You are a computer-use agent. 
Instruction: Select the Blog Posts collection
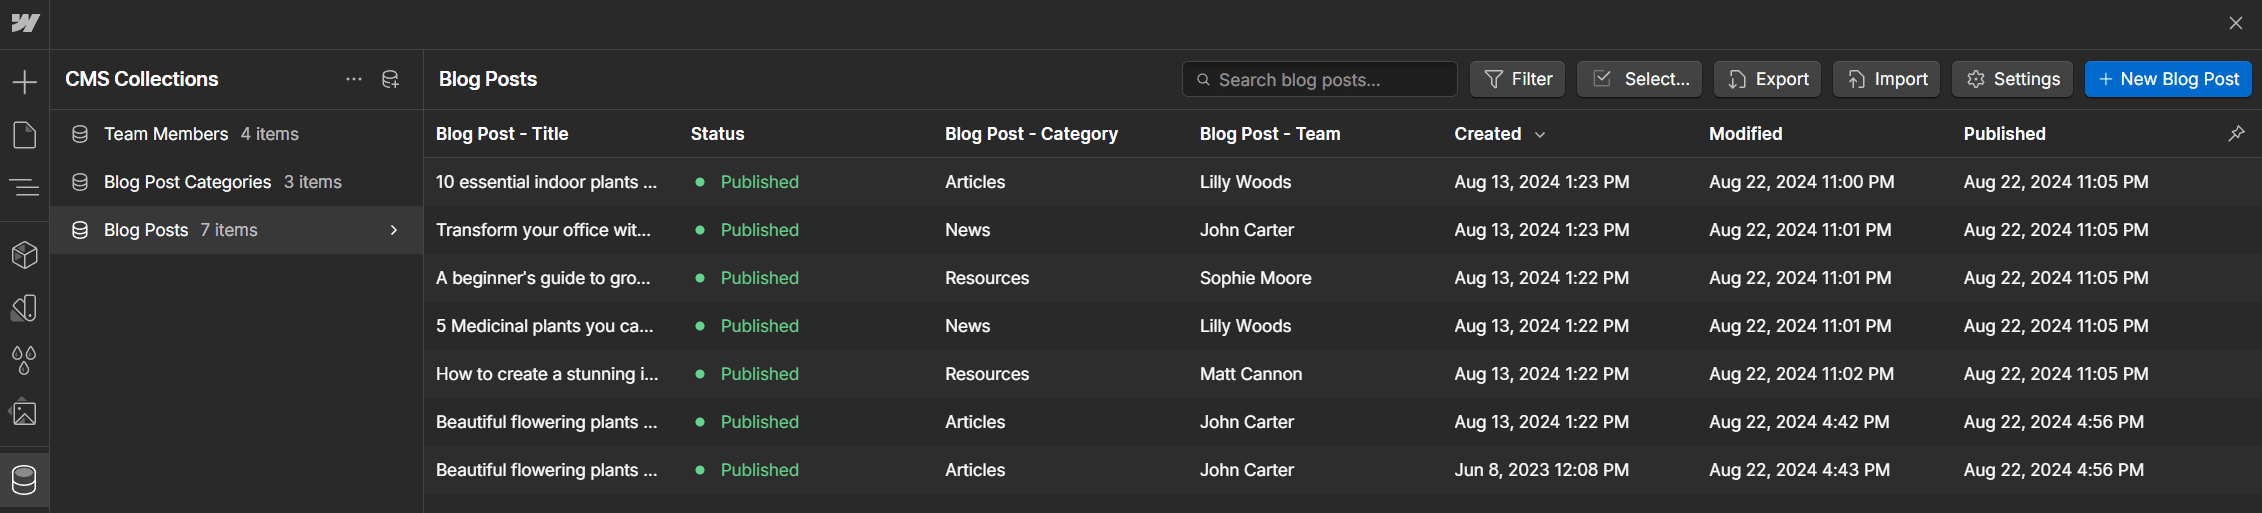point(237,230)
